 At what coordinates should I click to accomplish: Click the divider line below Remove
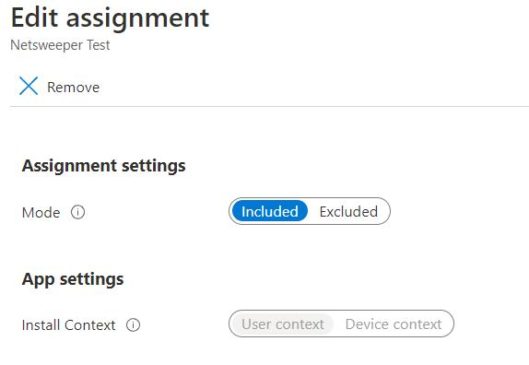click(269, 106)
